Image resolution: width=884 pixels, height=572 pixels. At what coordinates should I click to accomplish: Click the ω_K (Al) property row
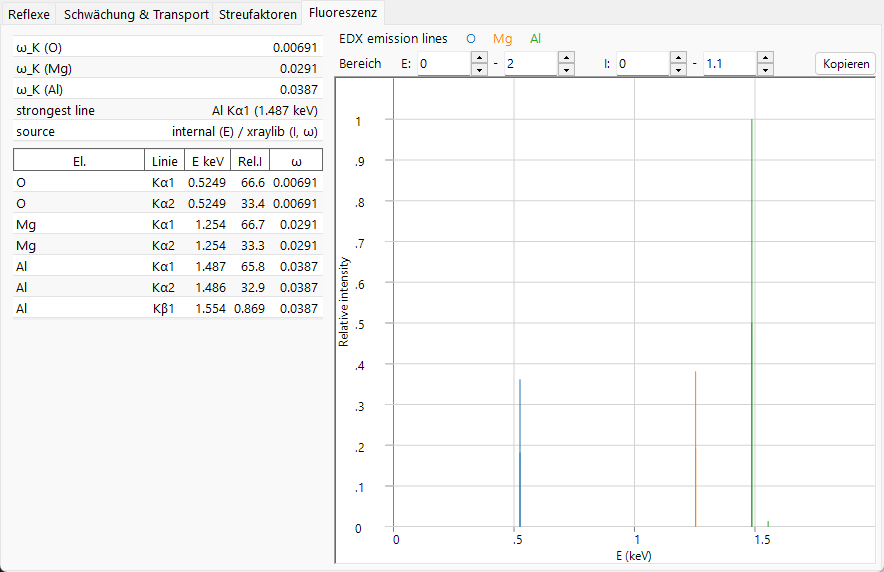(x=167, y=89)
